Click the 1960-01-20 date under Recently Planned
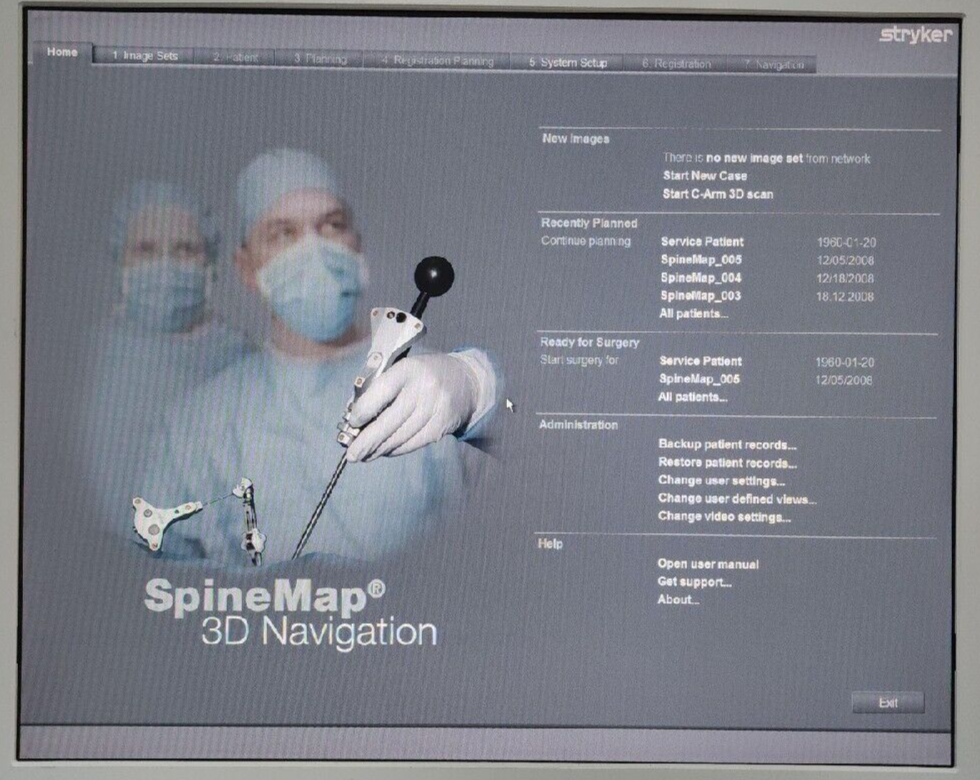 point(846,242)
